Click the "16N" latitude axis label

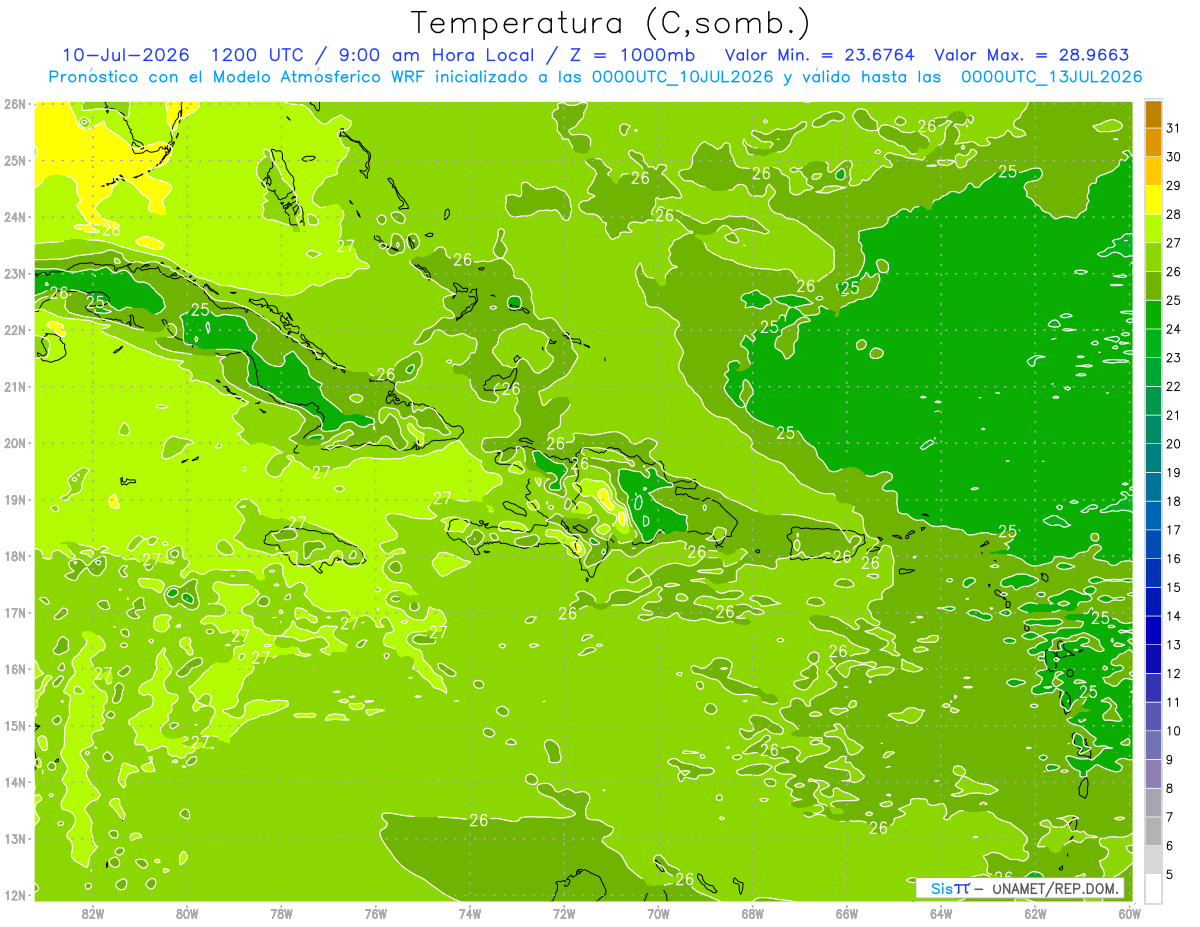click(15, 669)
